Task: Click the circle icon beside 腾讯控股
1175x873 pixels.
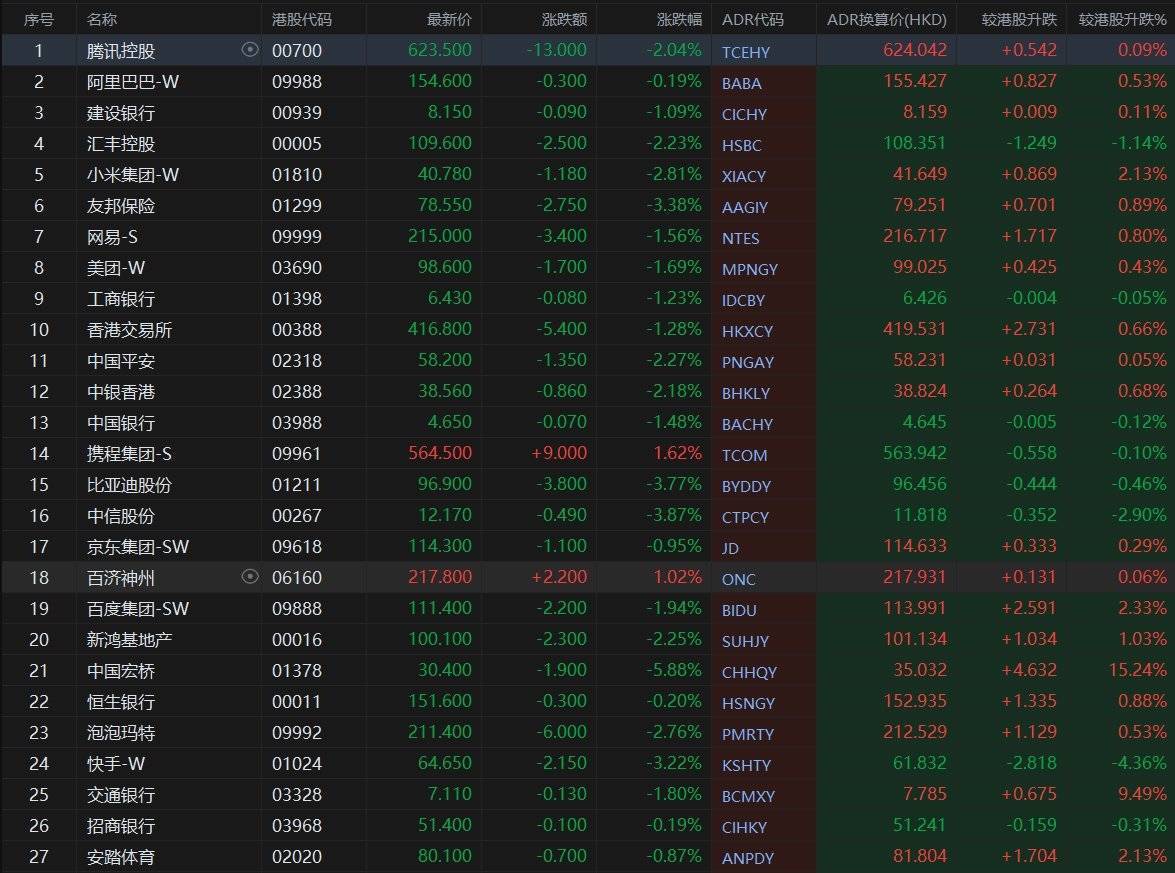Action: pyautogui.click(x=250, y=50)
